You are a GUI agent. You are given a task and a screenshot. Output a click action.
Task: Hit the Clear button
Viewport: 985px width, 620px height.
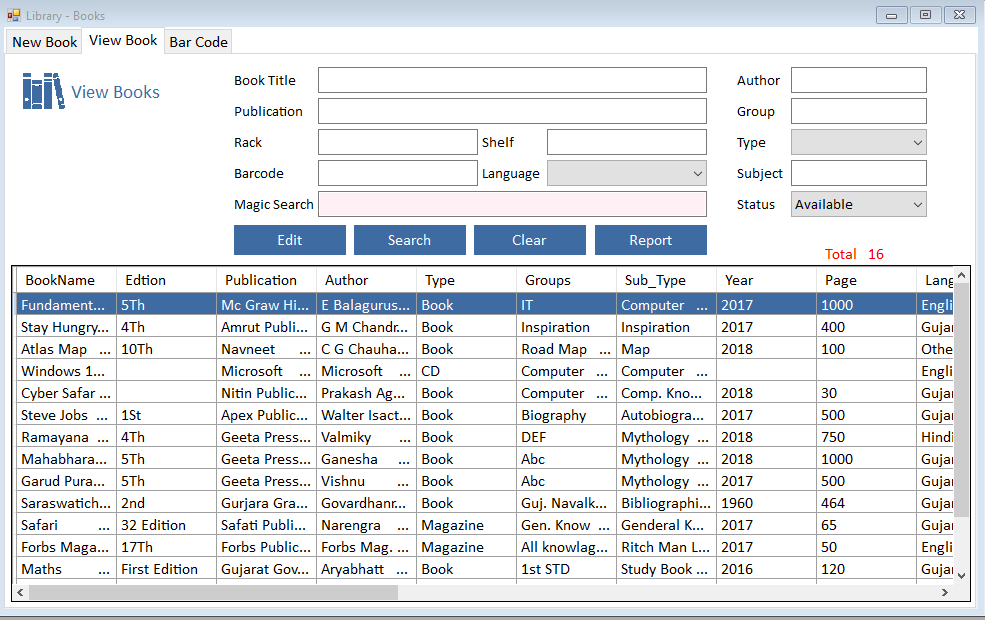pyautogui.click(x=529, y=240)
